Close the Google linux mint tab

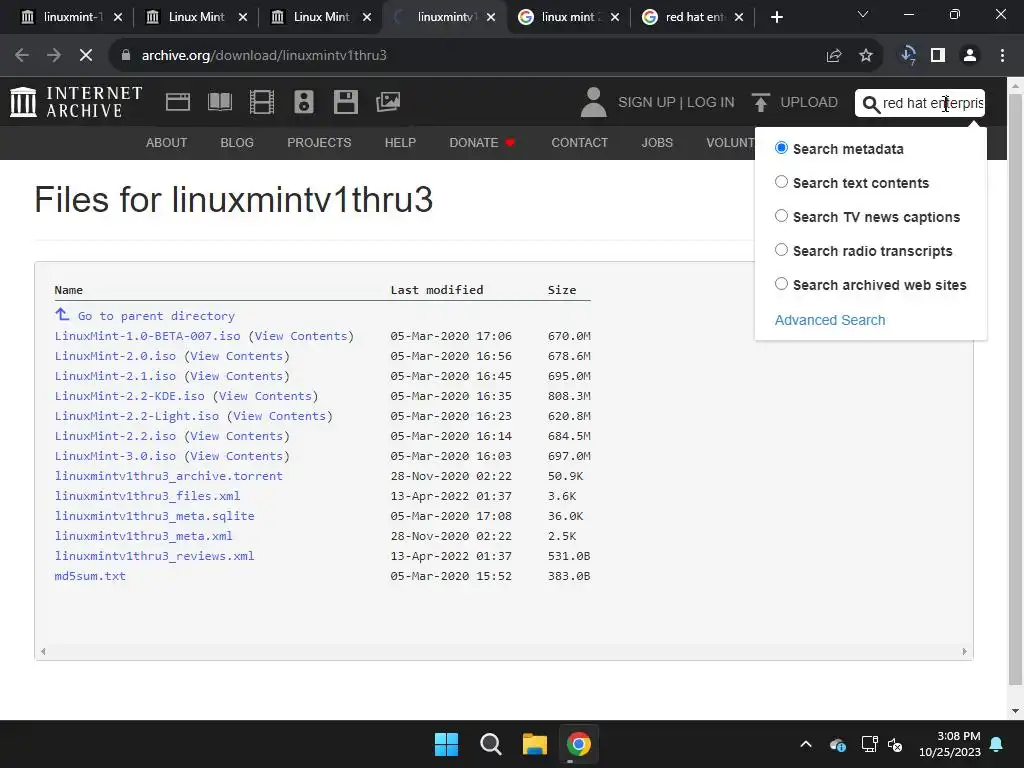coord(615,17)
